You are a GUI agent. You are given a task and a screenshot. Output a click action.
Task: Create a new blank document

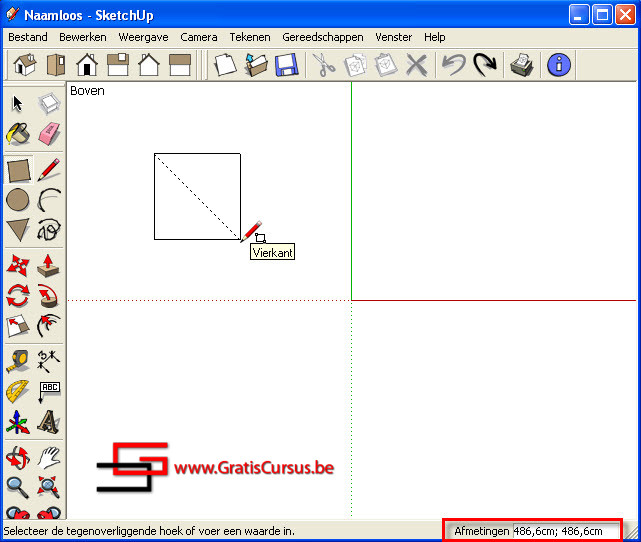click(x=225, y=65)
